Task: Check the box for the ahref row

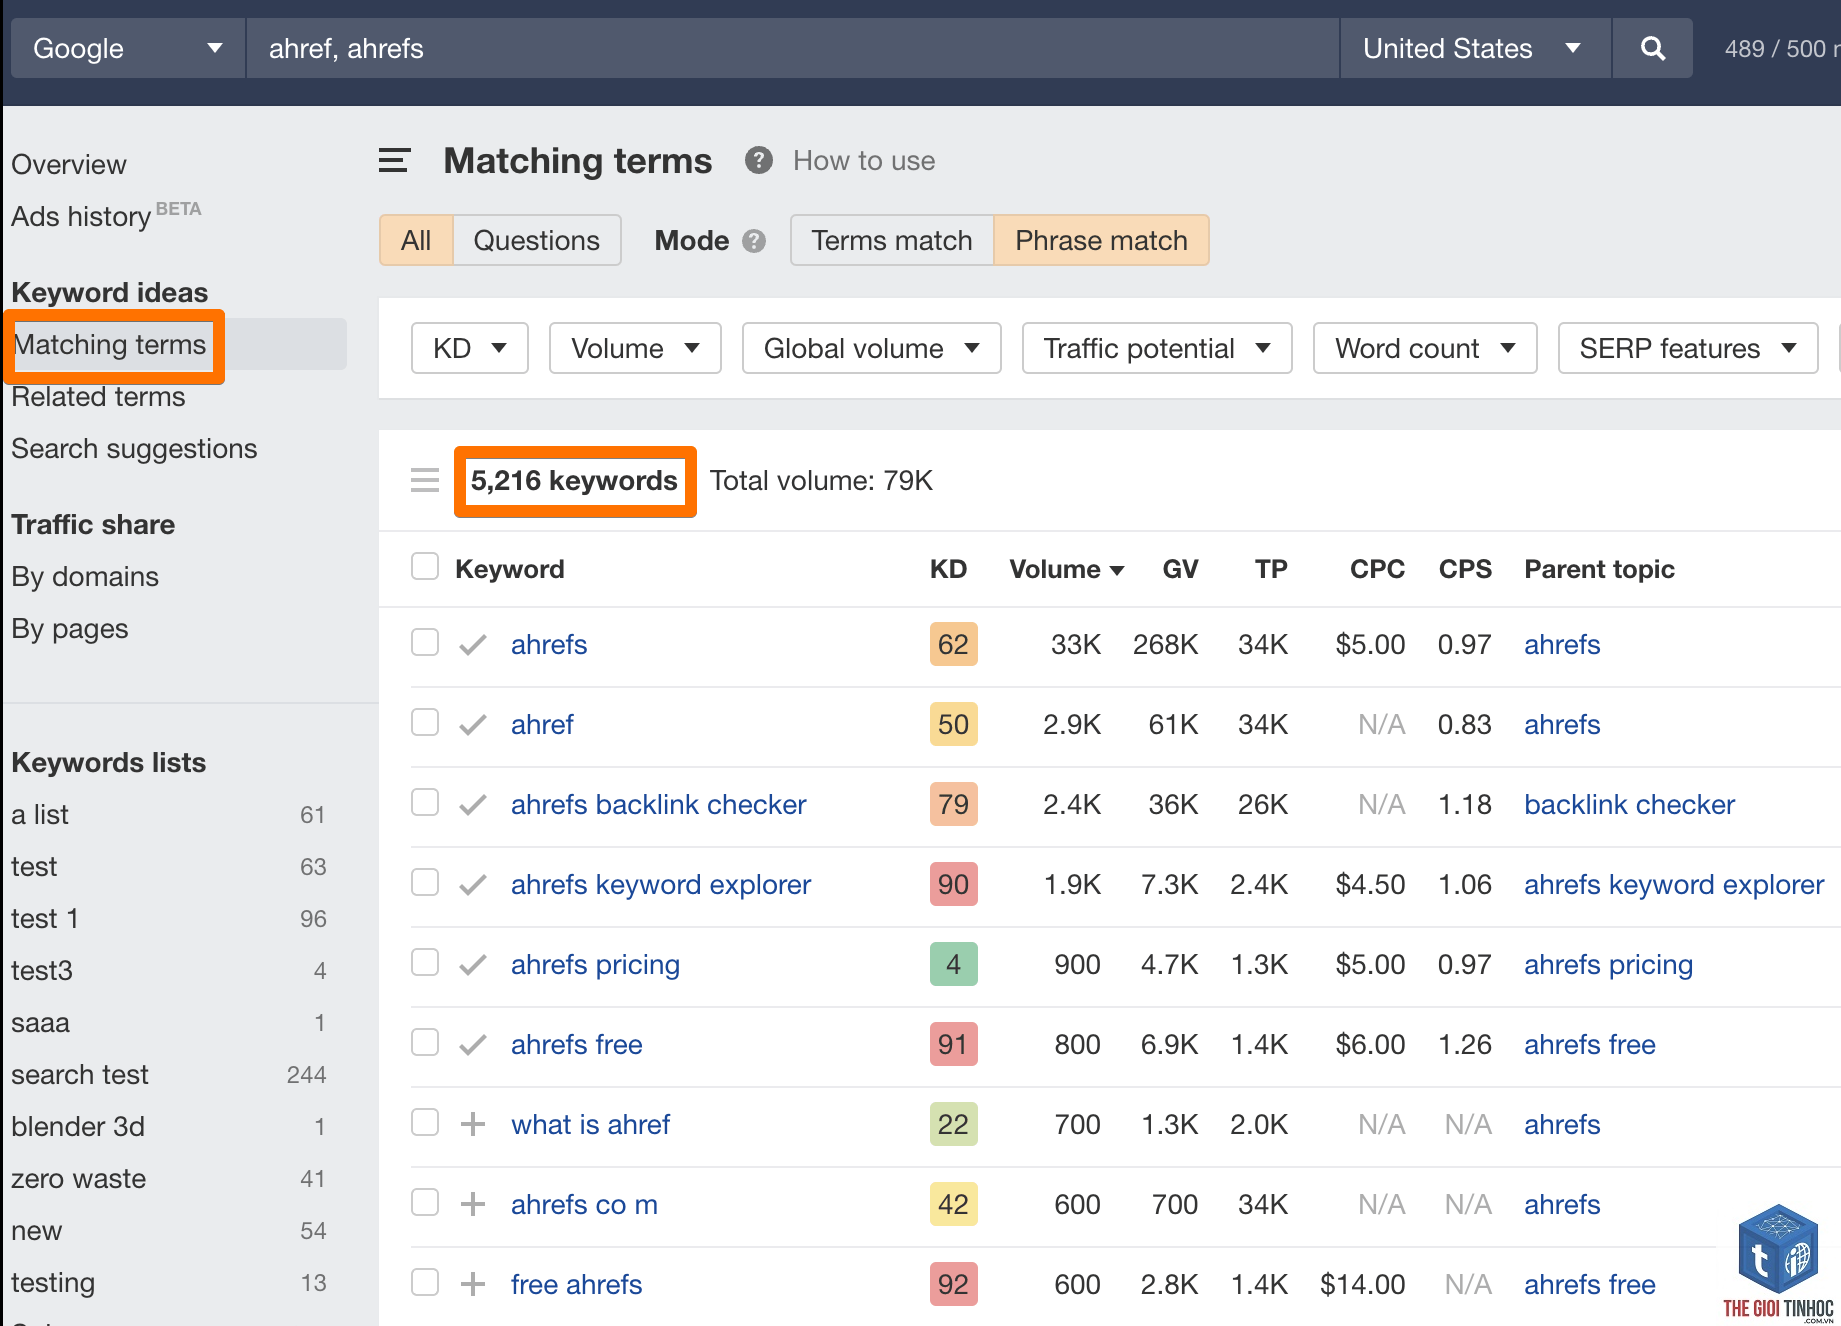Action: pyautogui.click(x=425, y=722)
